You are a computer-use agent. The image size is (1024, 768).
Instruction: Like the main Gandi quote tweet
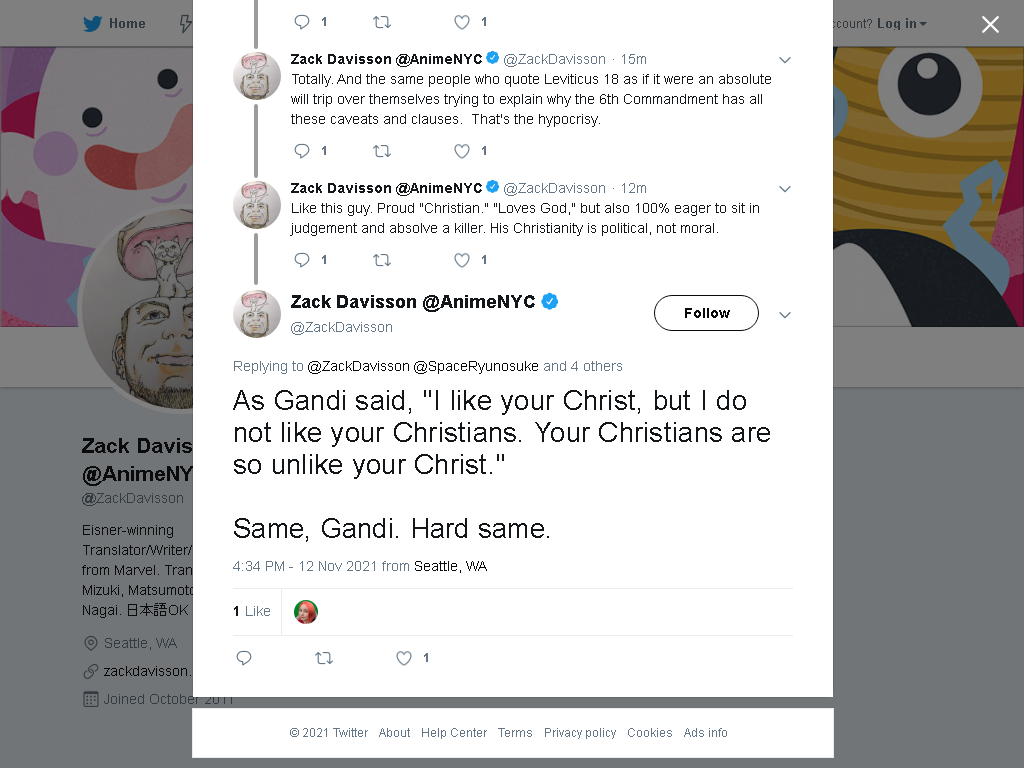coord(404,658)
